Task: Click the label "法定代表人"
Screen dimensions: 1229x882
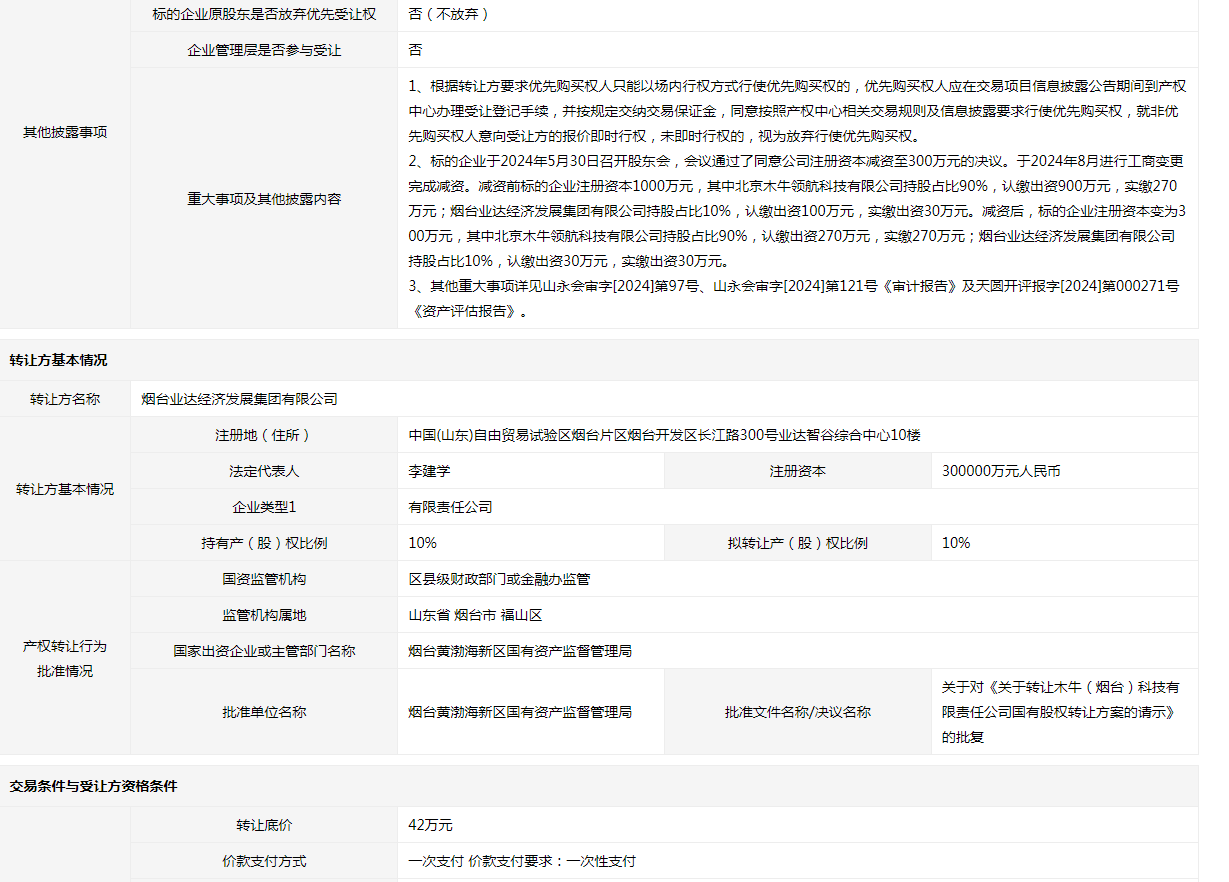Action: click(x=264, y=471)
